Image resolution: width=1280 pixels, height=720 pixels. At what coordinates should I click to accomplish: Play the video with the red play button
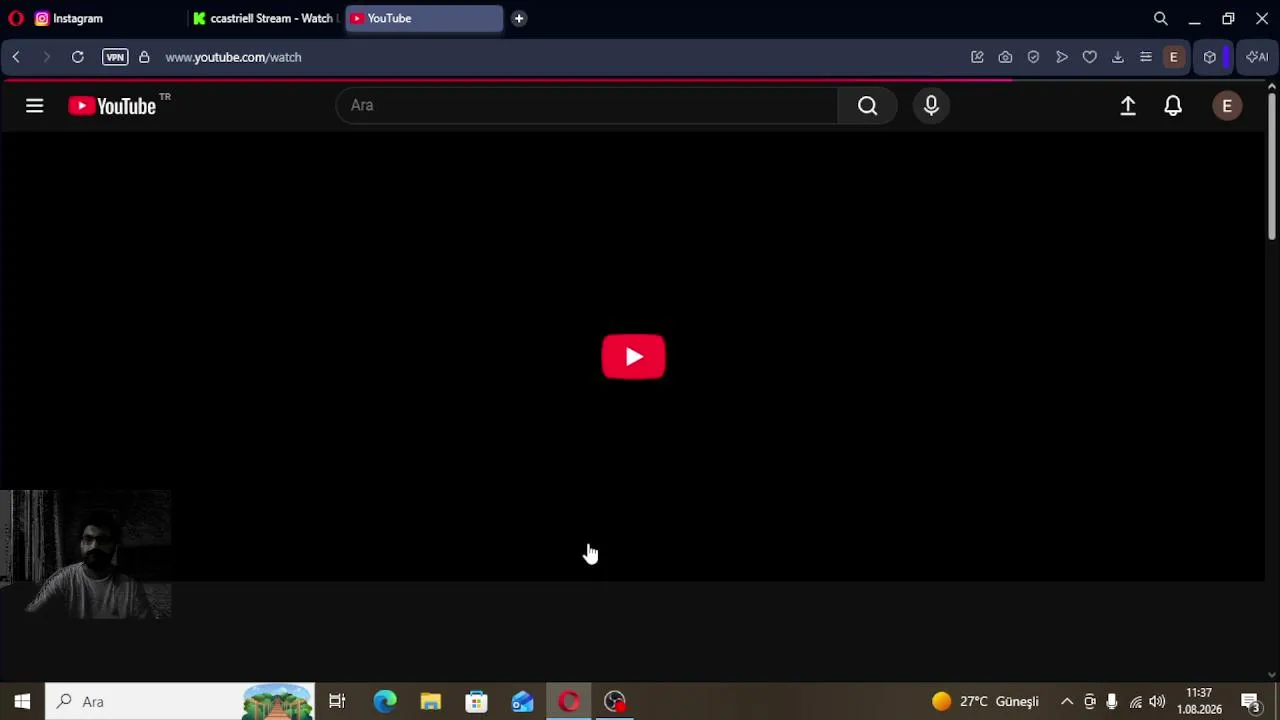pyautogui.click(x=633, y=357)
